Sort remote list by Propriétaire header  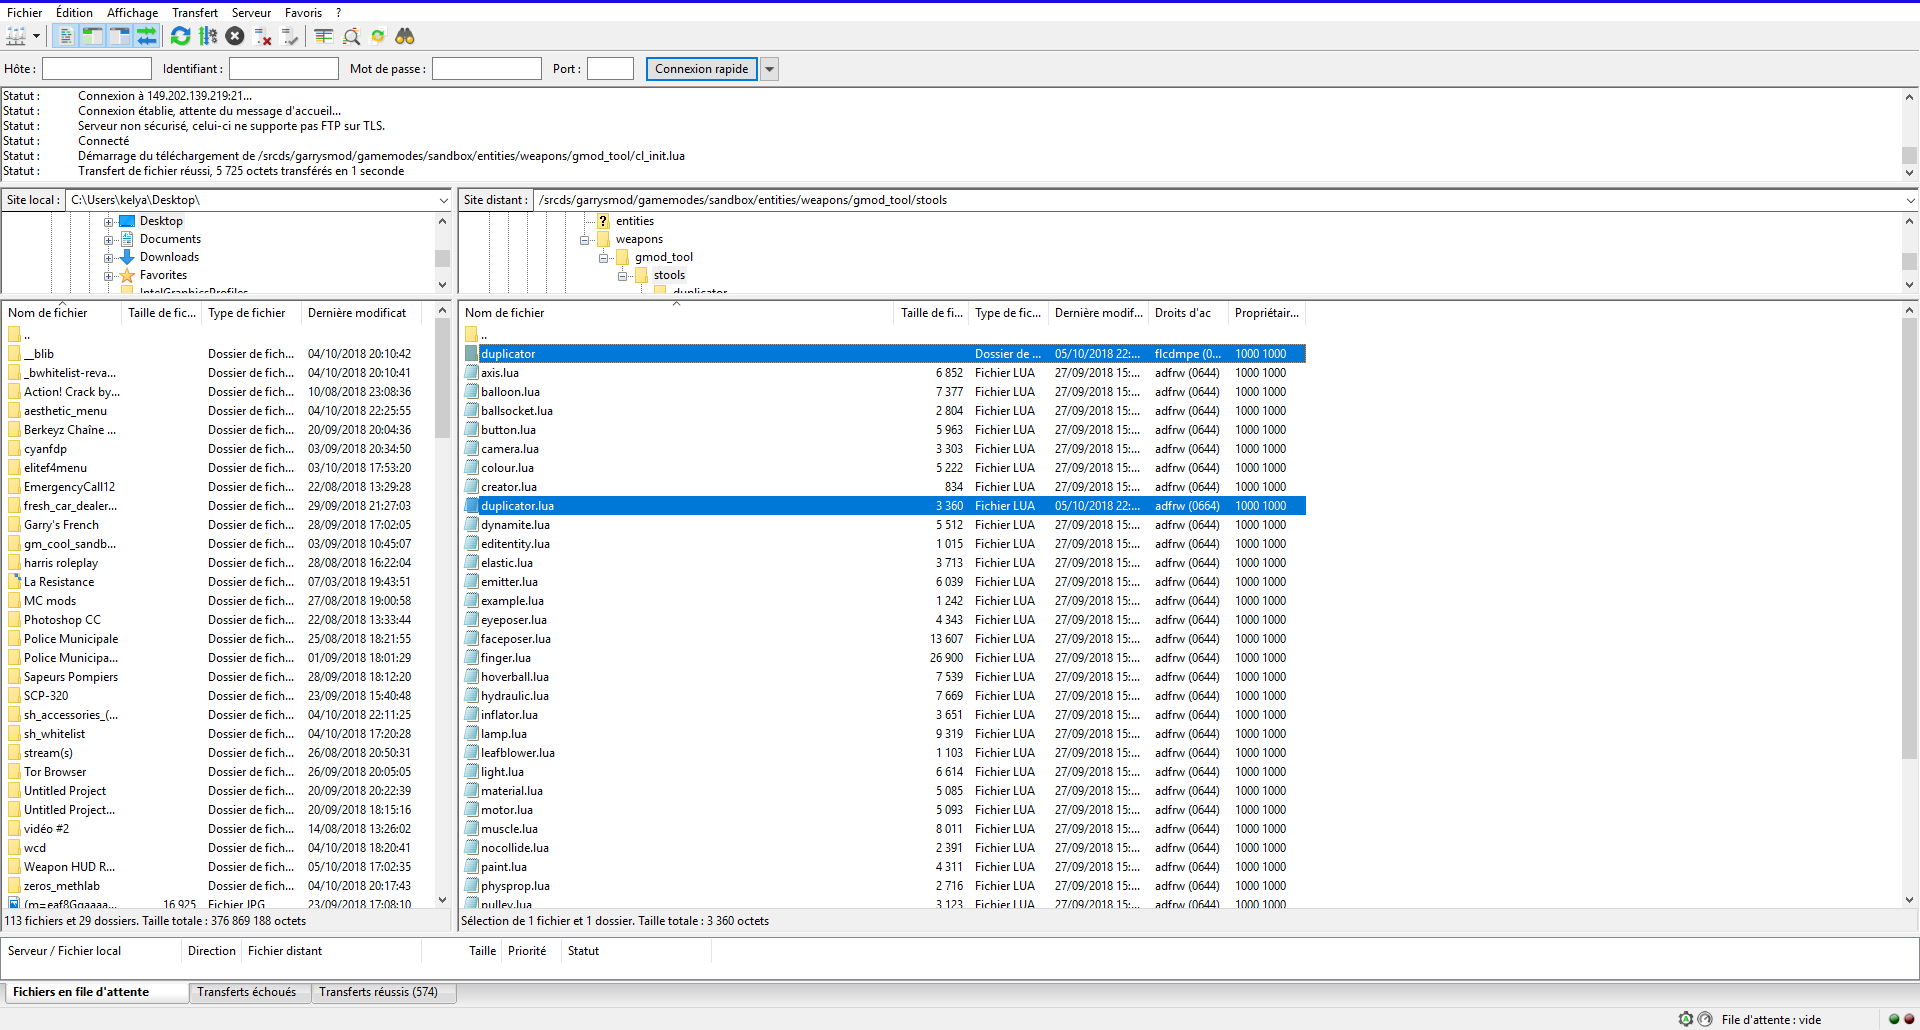(1267, 313)
